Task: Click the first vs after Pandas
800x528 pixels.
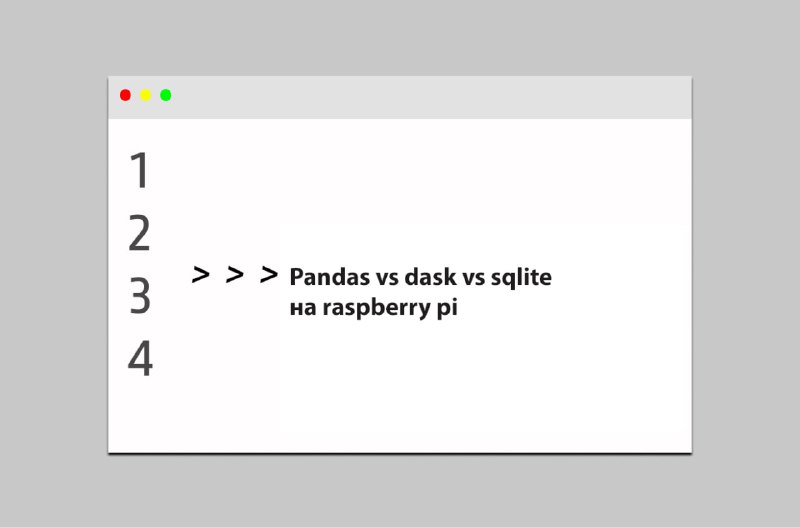Action: coord(387,279)
